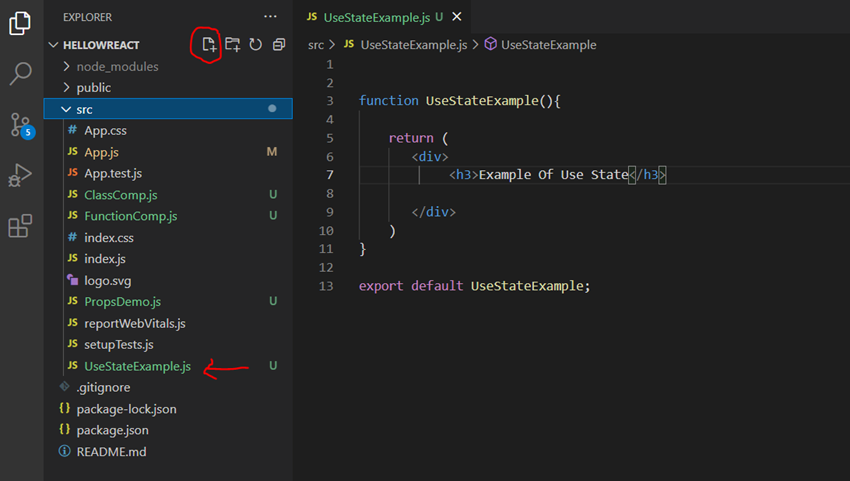This screenshot has height=481, width=850.
Task: Collapse all folders in Explorer
Action: (x=279, y=44)
